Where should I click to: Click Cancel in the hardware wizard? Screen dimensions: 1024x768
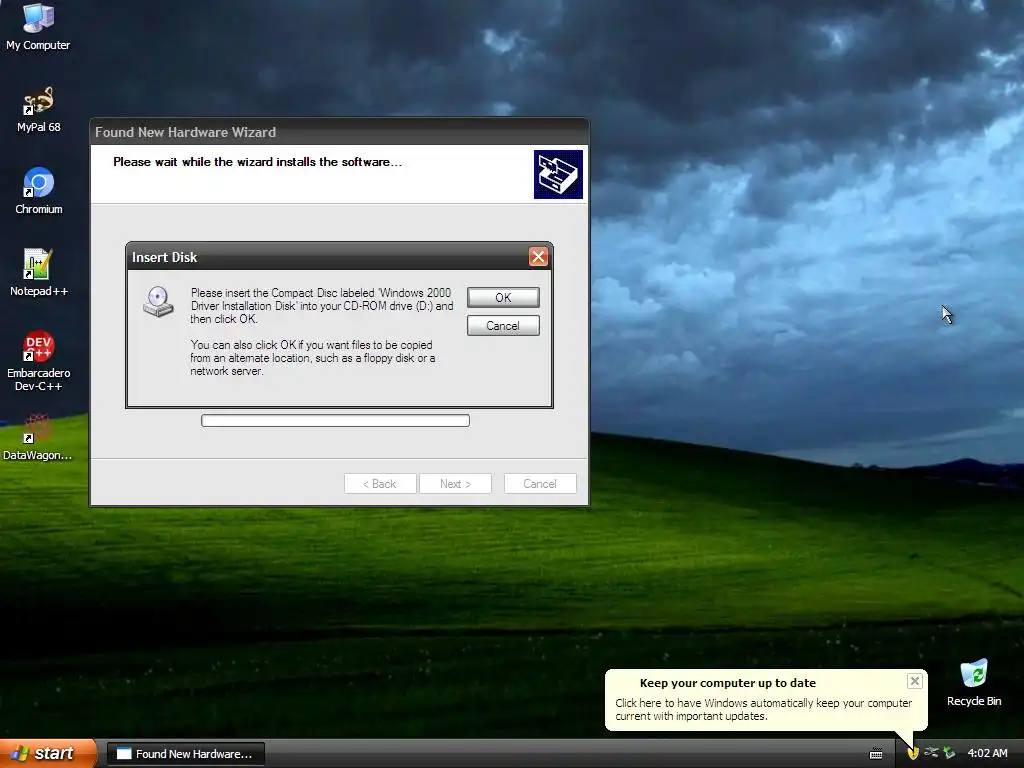tap(540, 483)
